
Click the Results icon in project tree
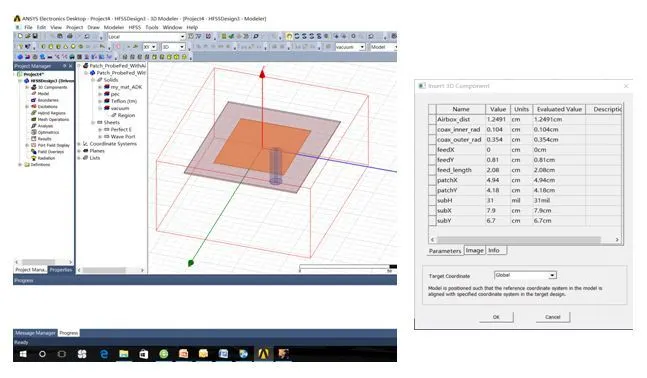click(x=34, y=139)
